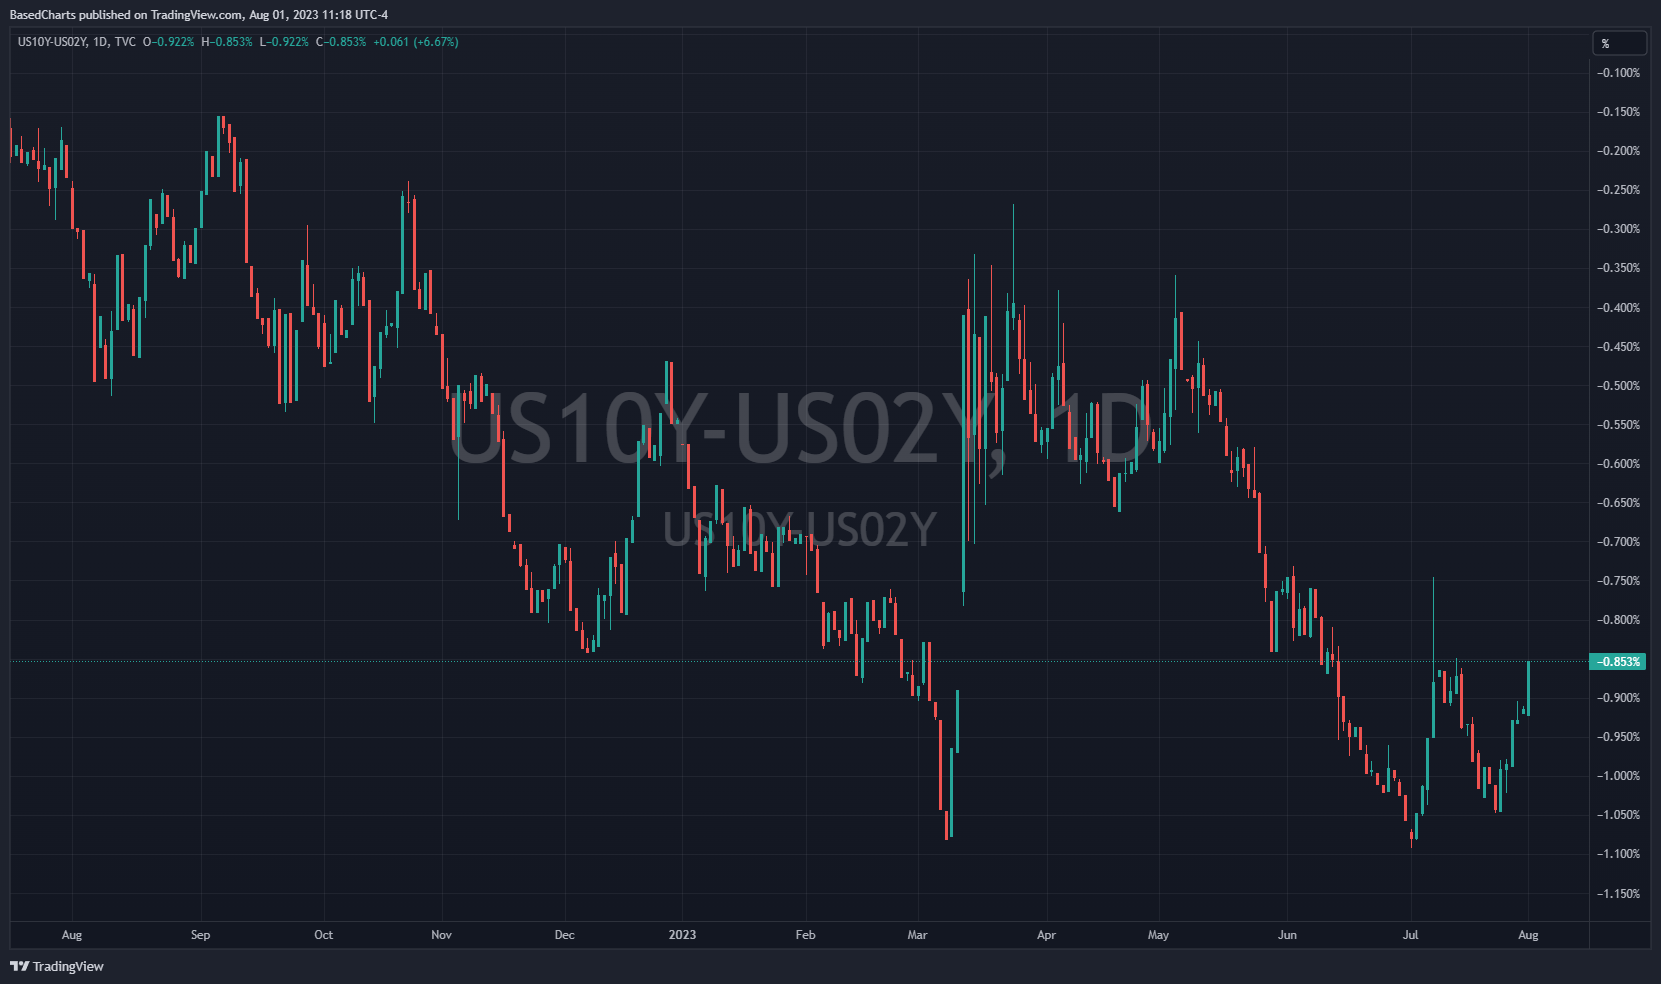Click the large US10Y-US02Y, 1D watermark
1661x984 pixels.
(x=800, y=428)
